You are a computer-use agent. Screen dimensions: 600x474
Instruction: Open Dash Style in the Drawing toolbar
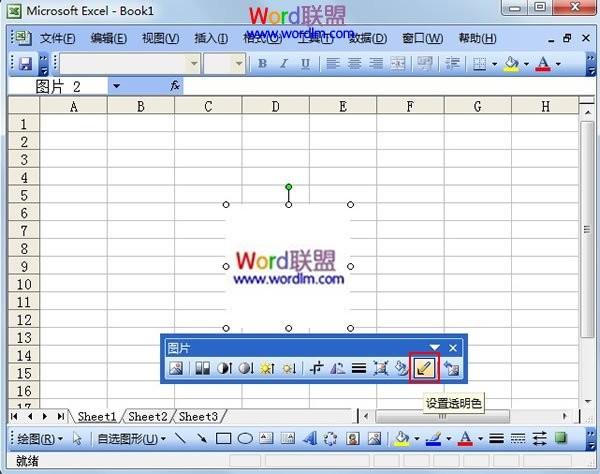[518, 438]
